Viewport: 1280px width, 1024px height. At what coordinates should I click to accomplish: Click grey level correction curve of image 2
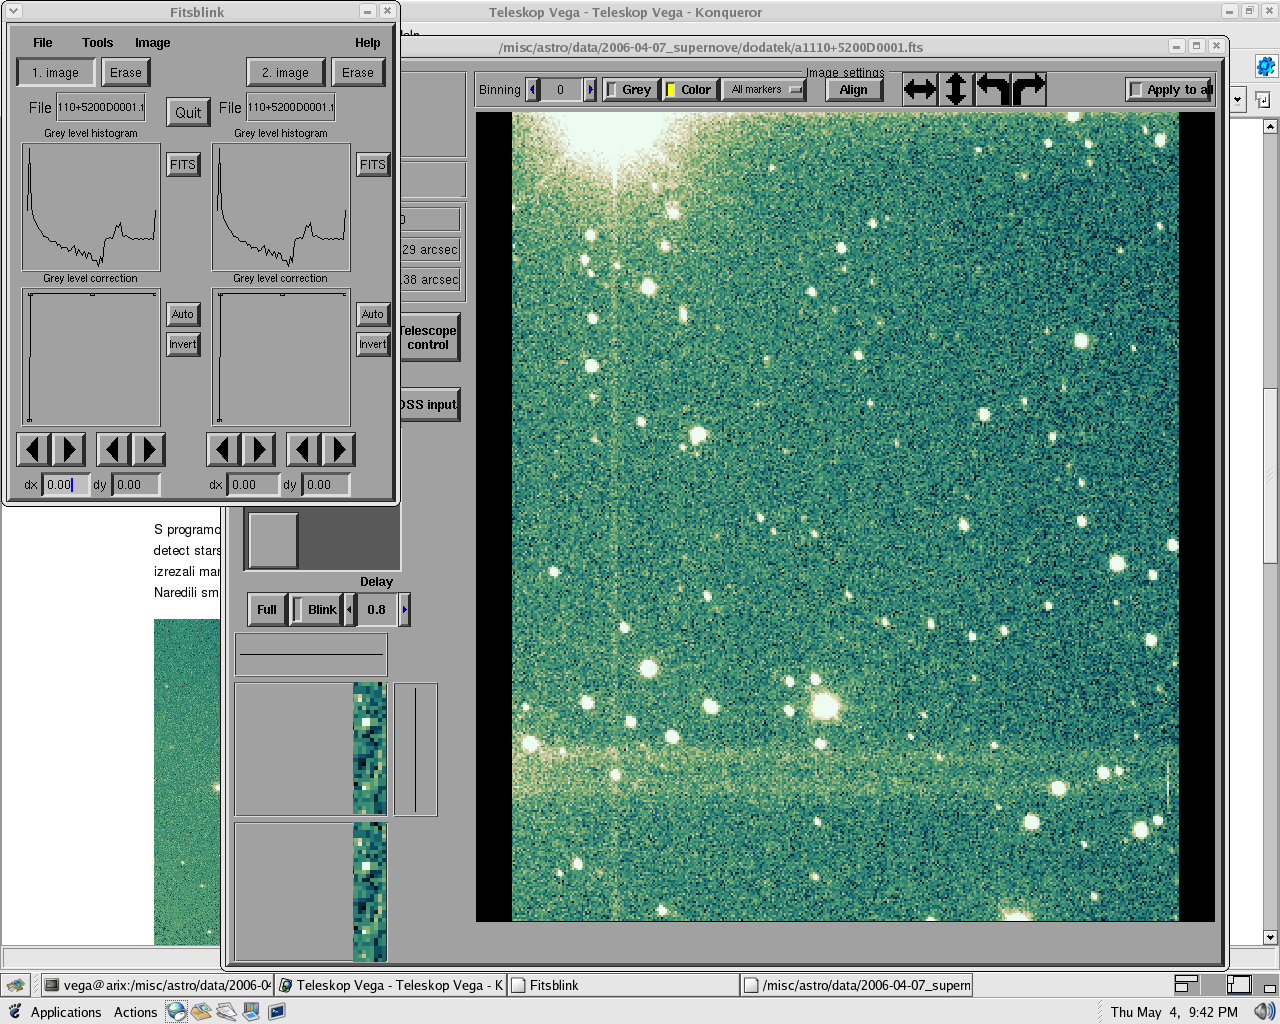pos(281,358)
